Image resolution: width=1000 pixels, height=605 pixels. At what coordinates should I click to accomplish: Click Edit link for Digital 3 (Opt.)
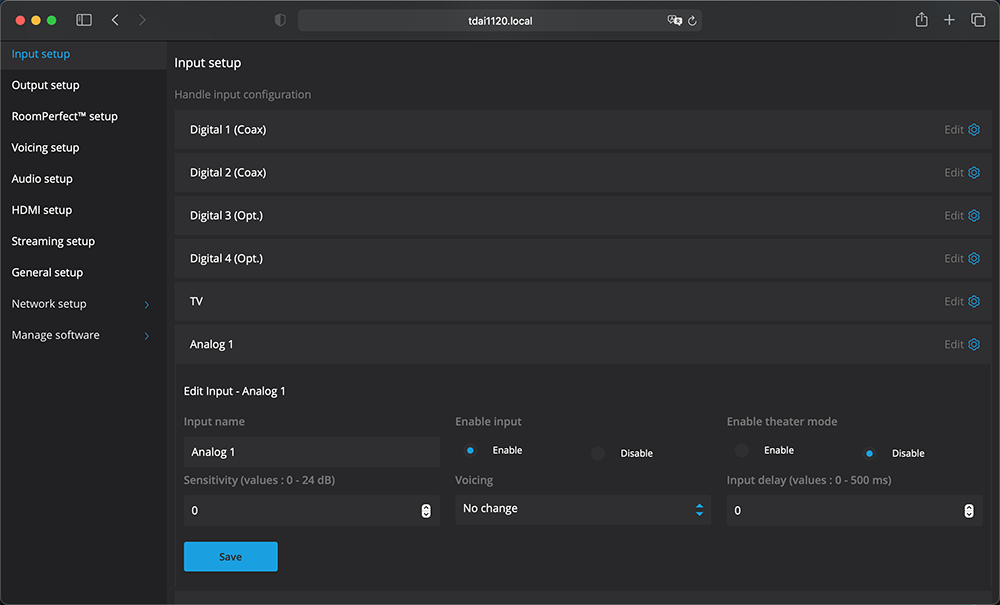[953, 215]
